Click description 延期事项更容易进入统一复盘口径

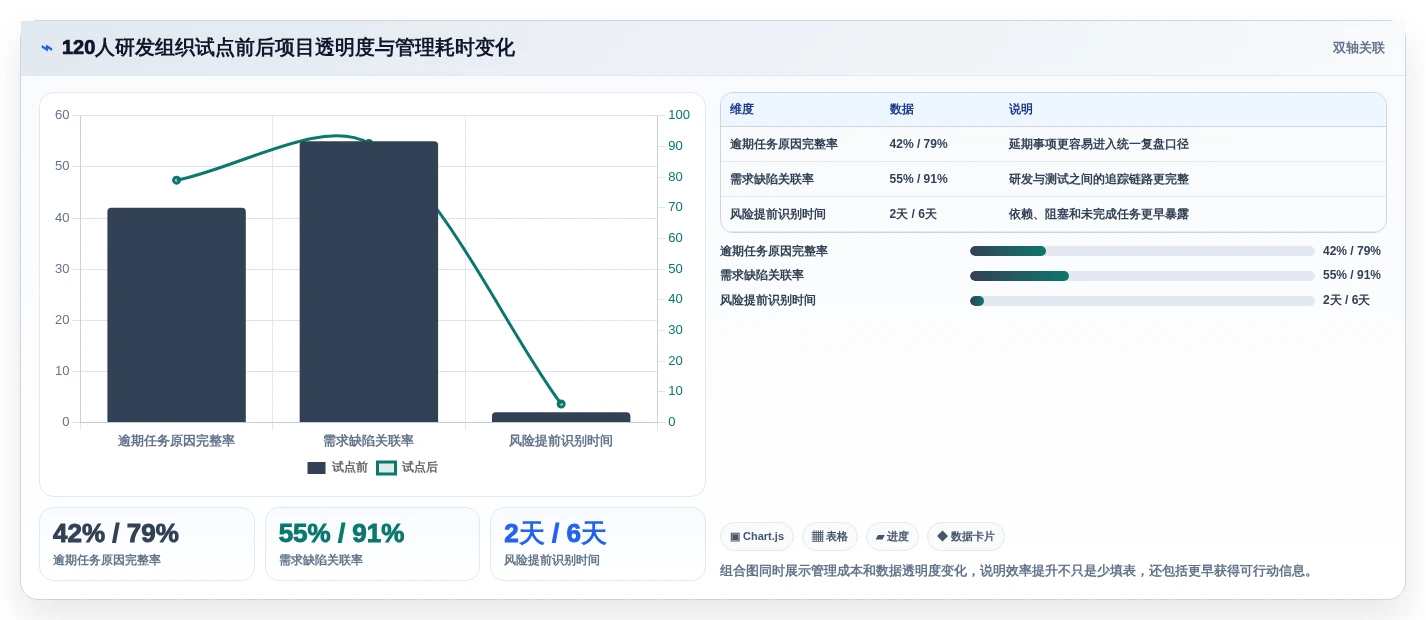[1099, 144]
